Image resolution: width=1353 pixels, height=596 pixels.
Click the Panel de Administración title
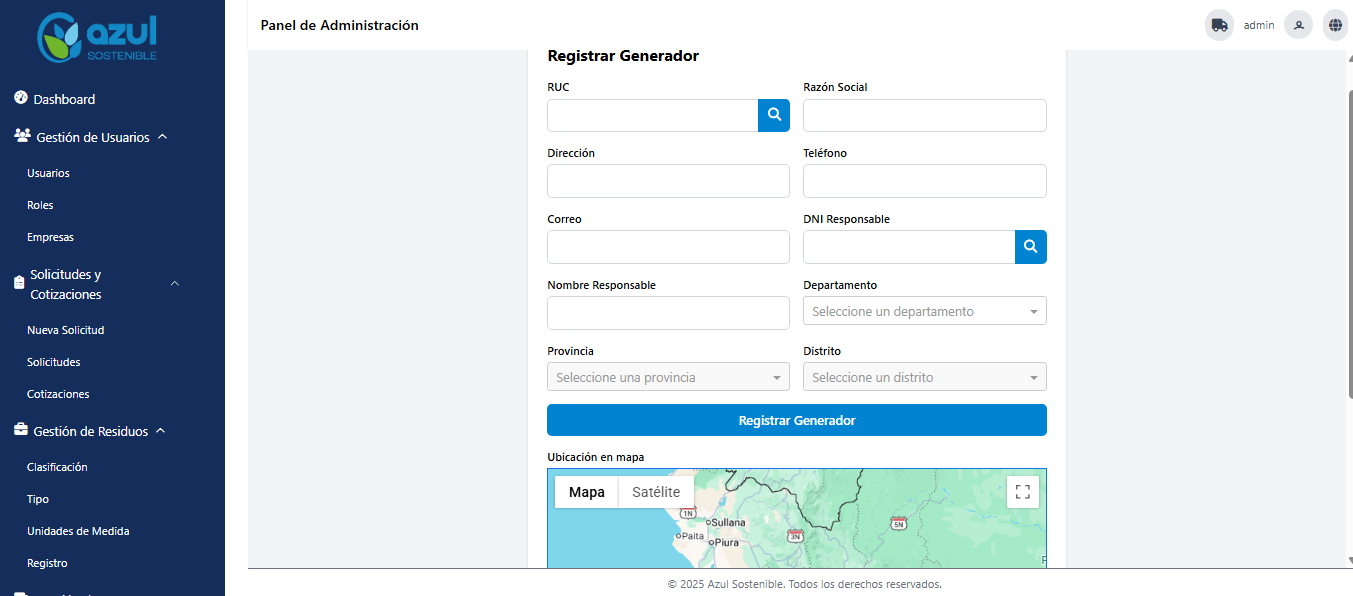[x=339, y=25]
